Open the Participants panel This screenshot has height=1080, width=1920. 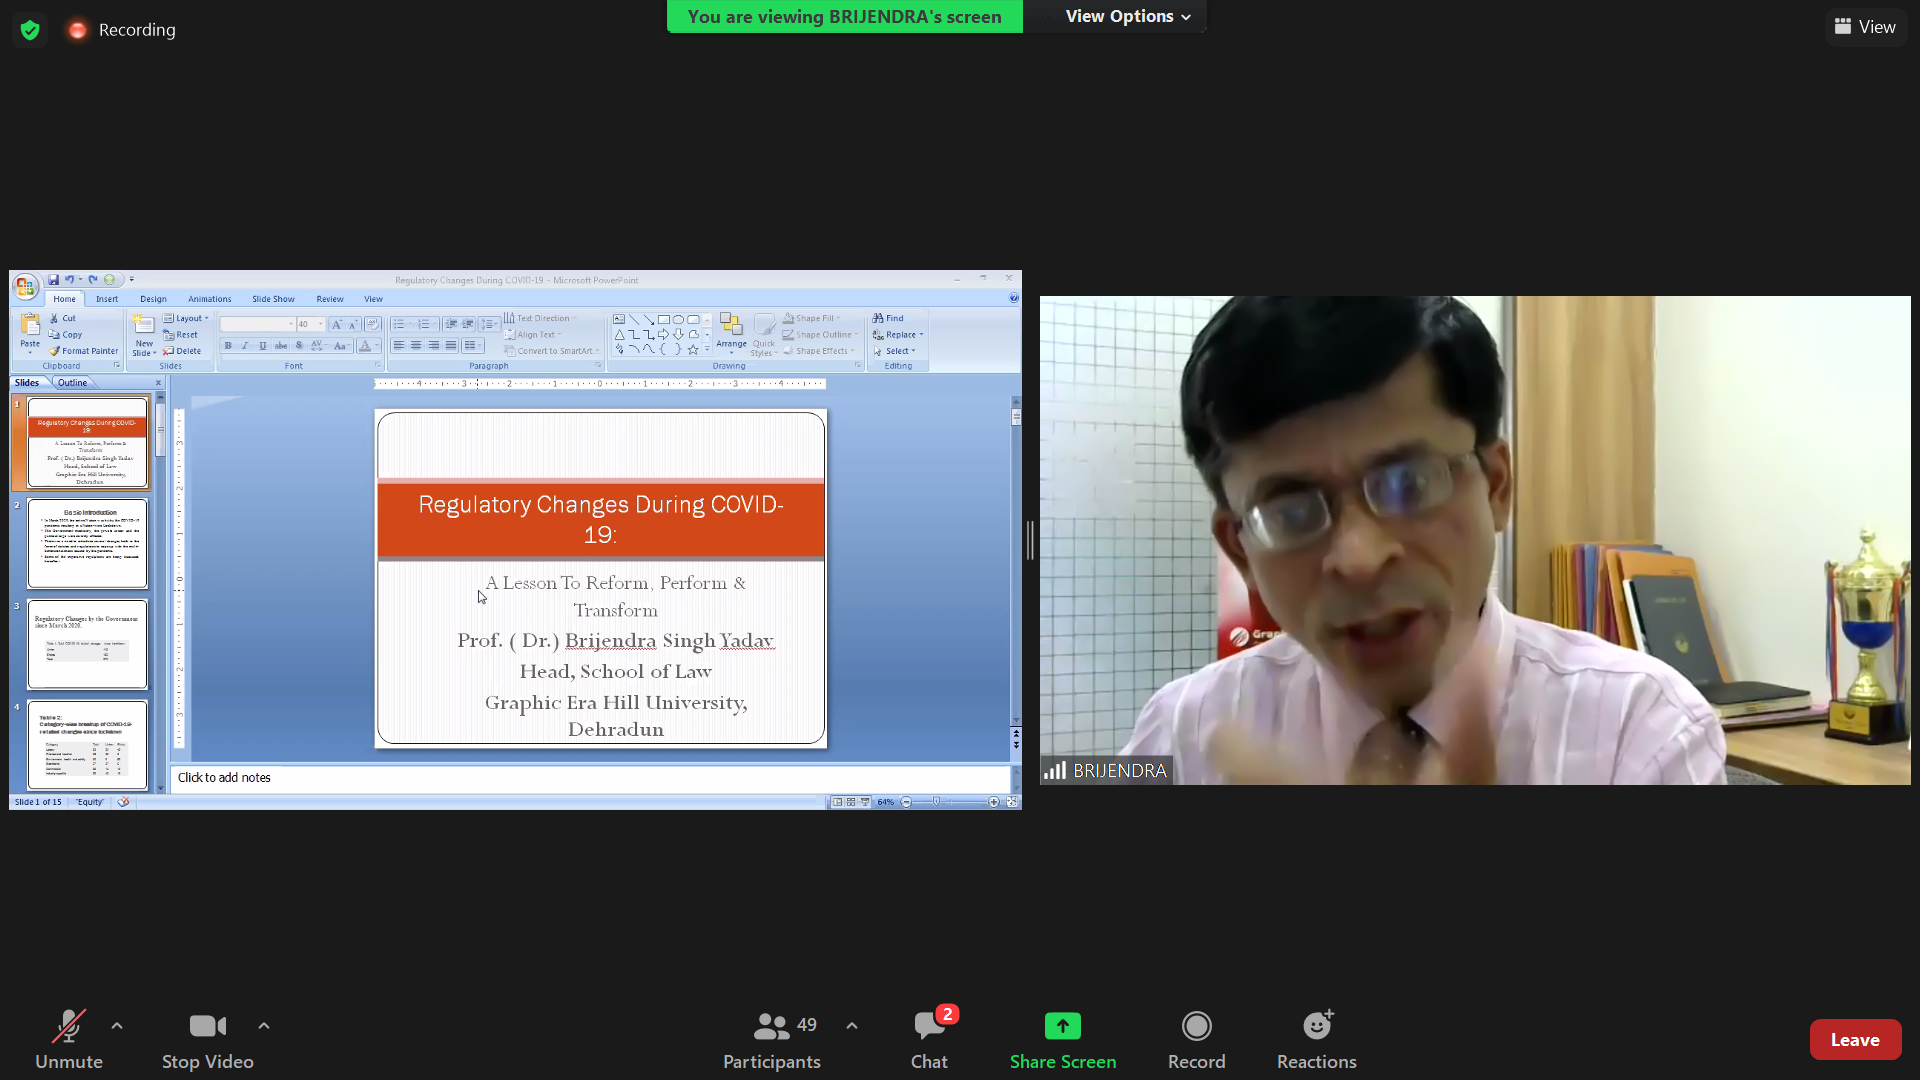771,1038
